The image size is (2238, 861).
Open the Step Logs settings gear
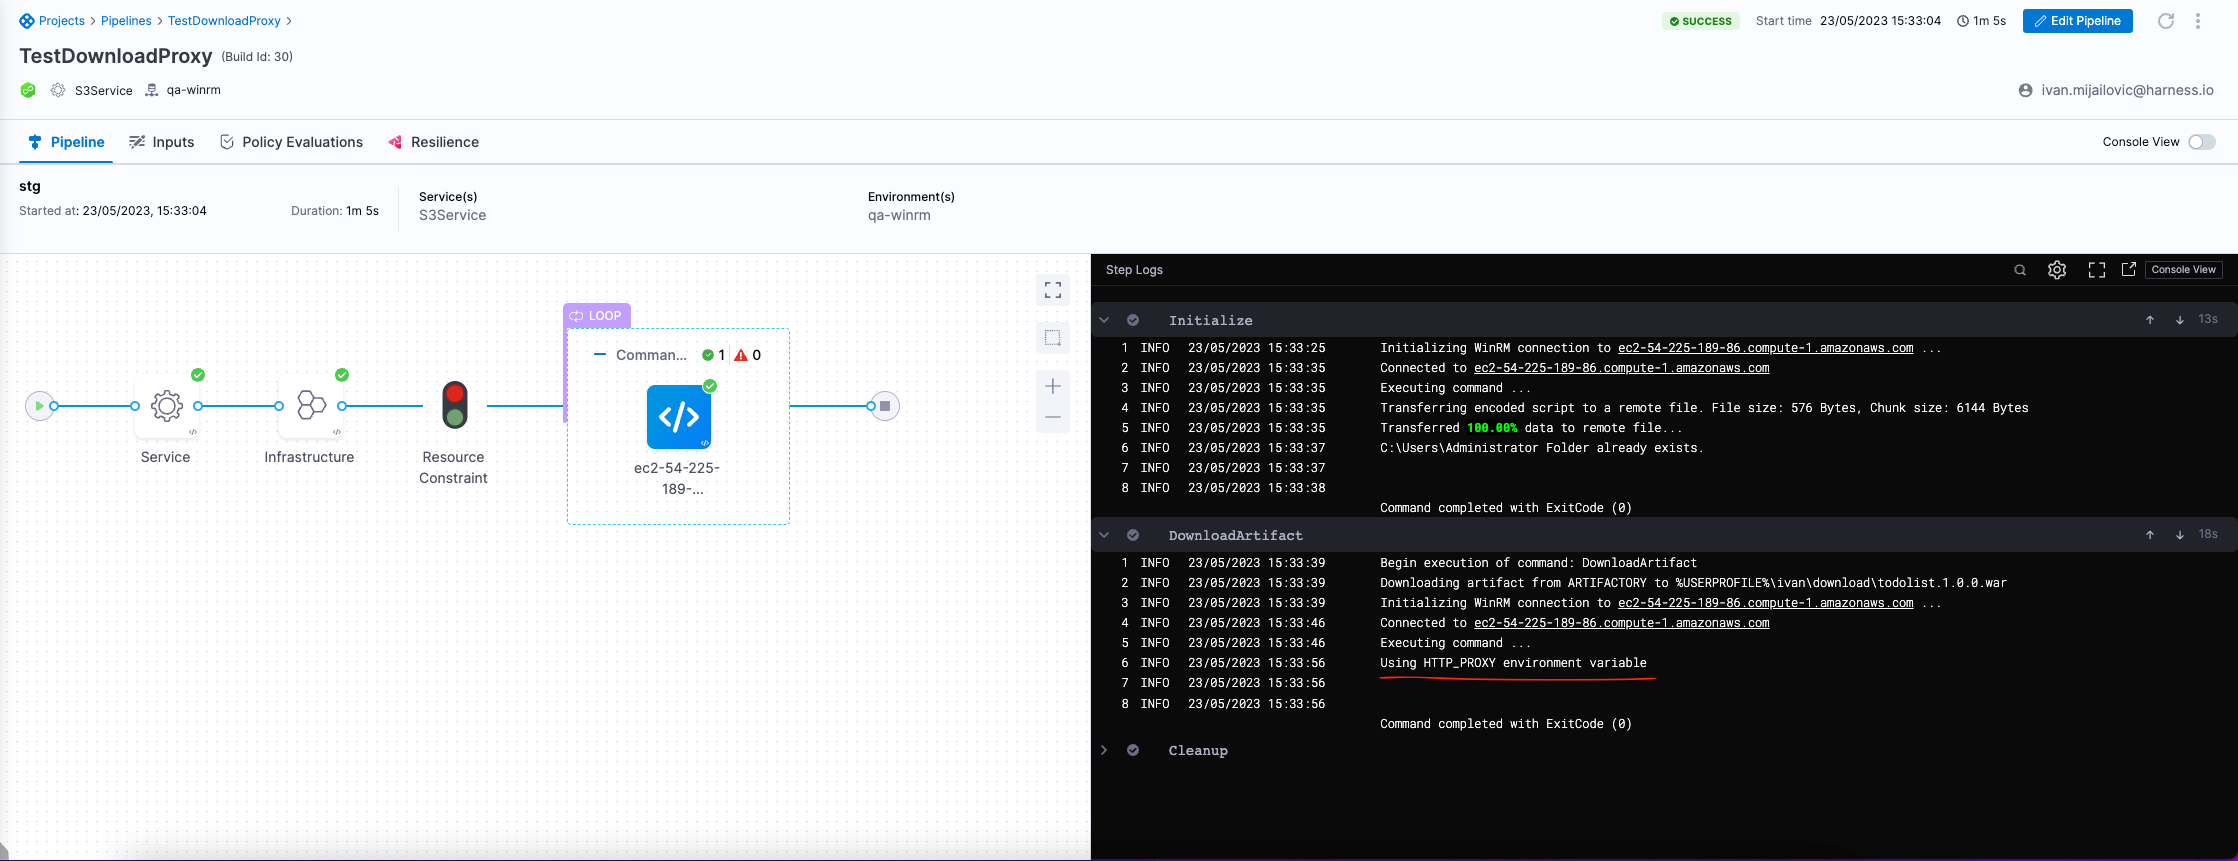click(2057, 270)
